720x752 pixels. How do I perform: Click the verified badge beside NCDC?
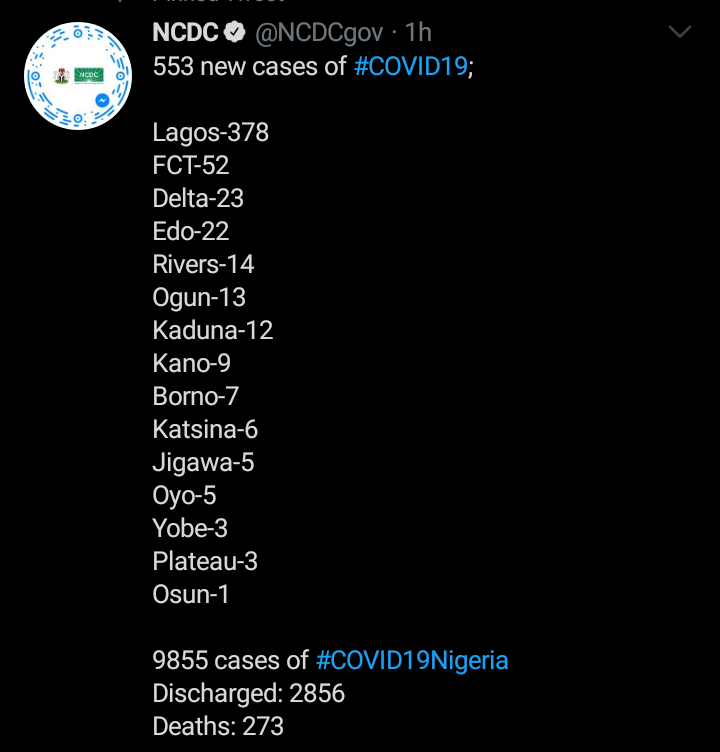tap(236, 33)
